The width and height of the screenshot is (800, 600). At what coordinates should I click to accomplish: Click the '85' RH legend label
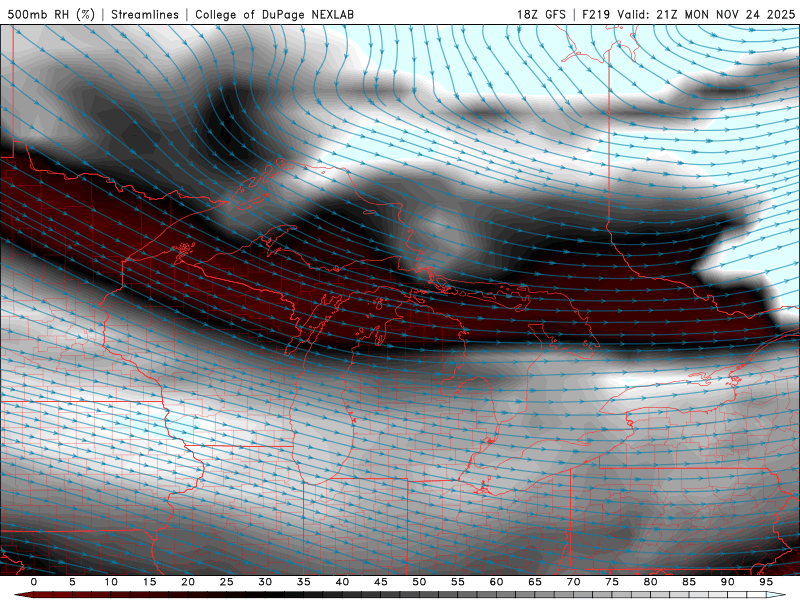689,582
